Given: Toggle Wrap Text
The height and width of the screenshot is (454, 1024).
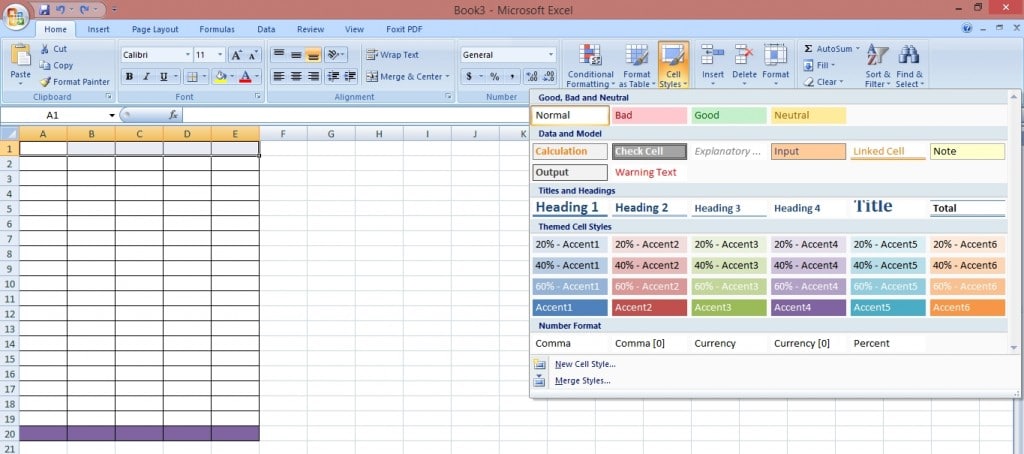Looking at the screenshot, I should click(x=392, y=55).
